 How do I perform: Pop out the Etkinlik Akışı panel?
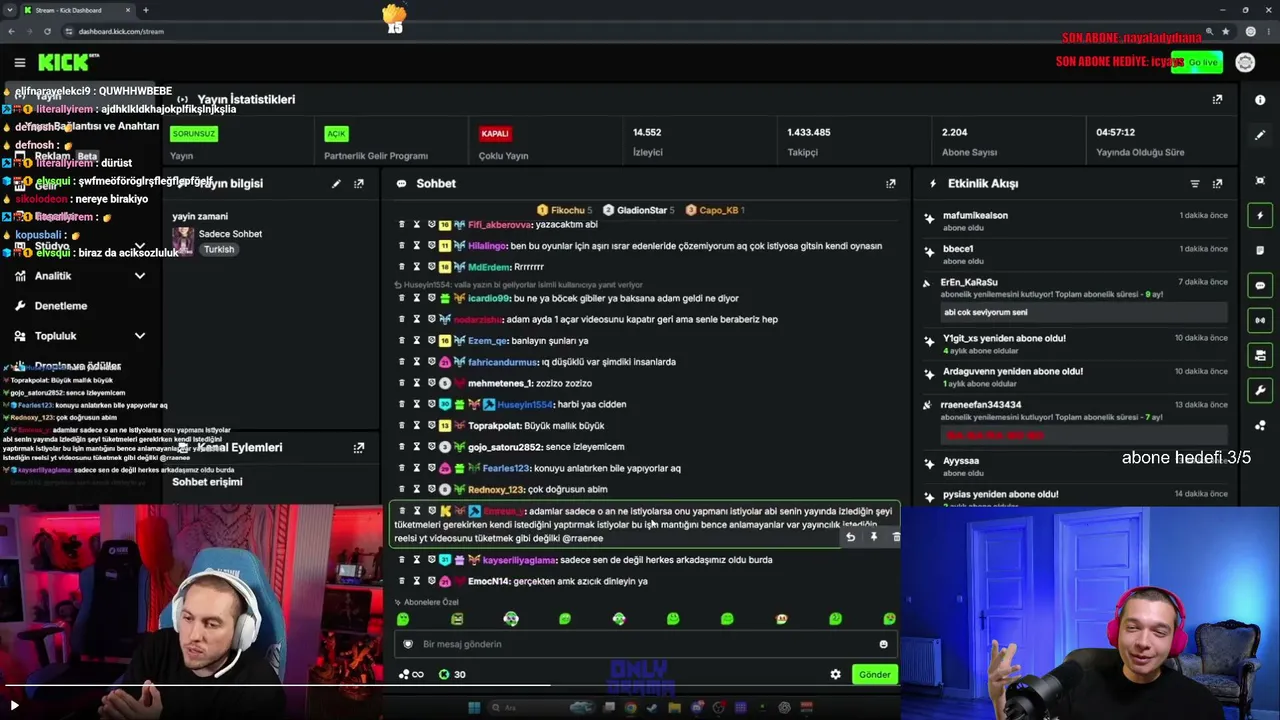coord(1217,184)
